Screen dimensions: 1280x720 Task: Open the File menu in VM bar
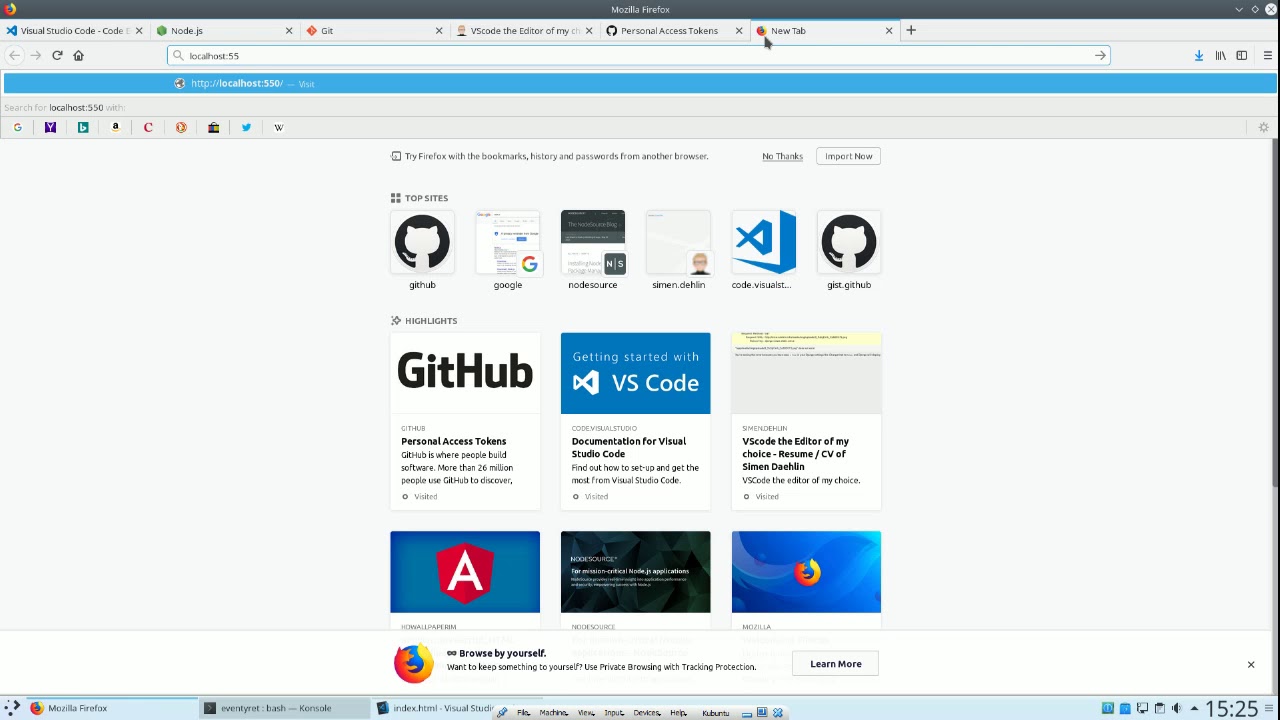(x=523, y=713)
